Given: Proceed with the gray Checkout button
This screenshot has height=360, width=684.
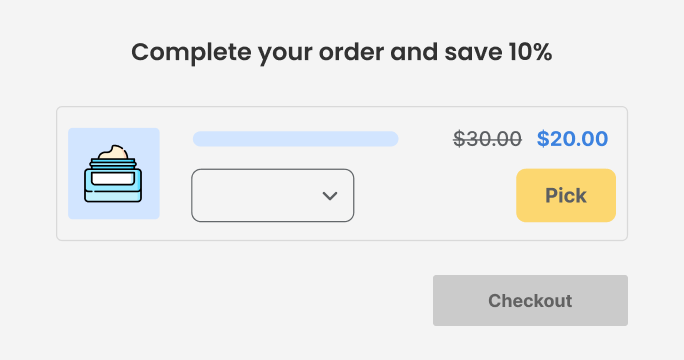Looking at the screenshot, I should (x=530, y=300).
